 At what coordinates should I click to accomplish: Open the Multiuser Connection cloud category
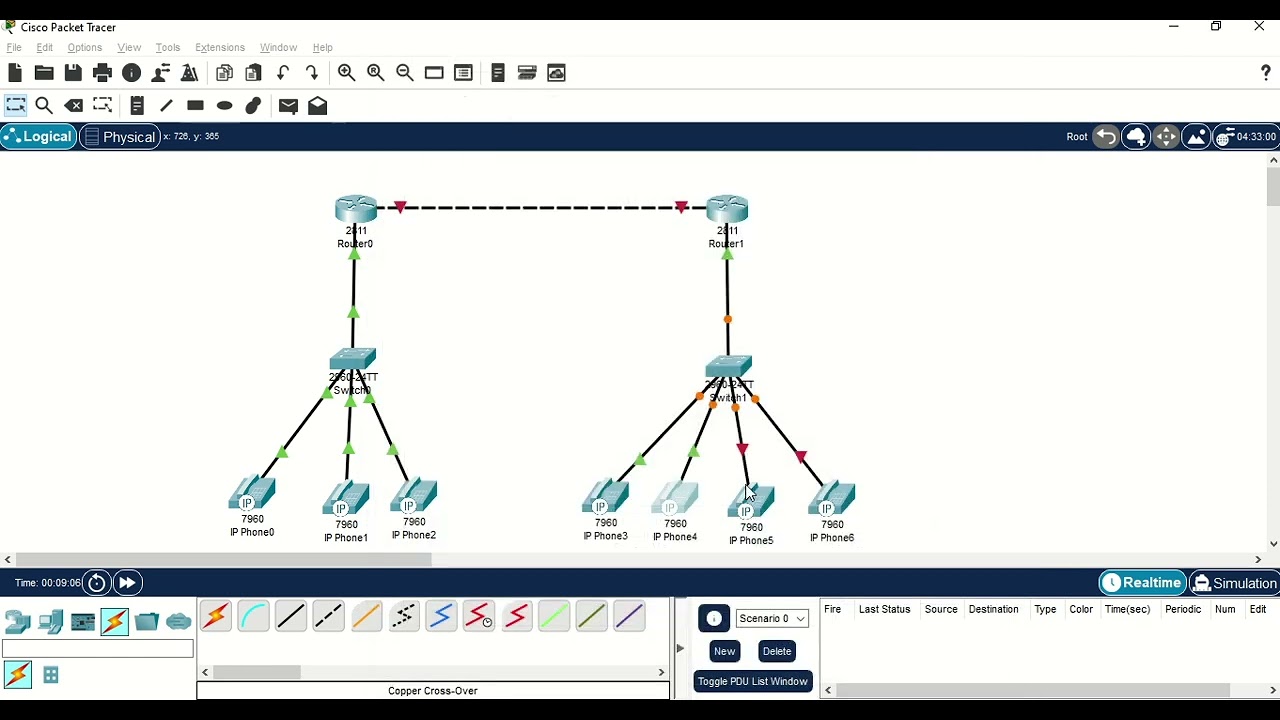point(179,622)
